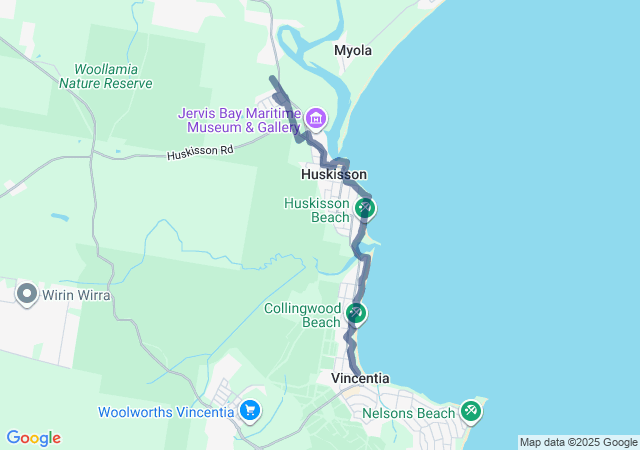Open the Woollamia Nature Reserve label
The width and height of the screenshot is (640, 450).
106,76
